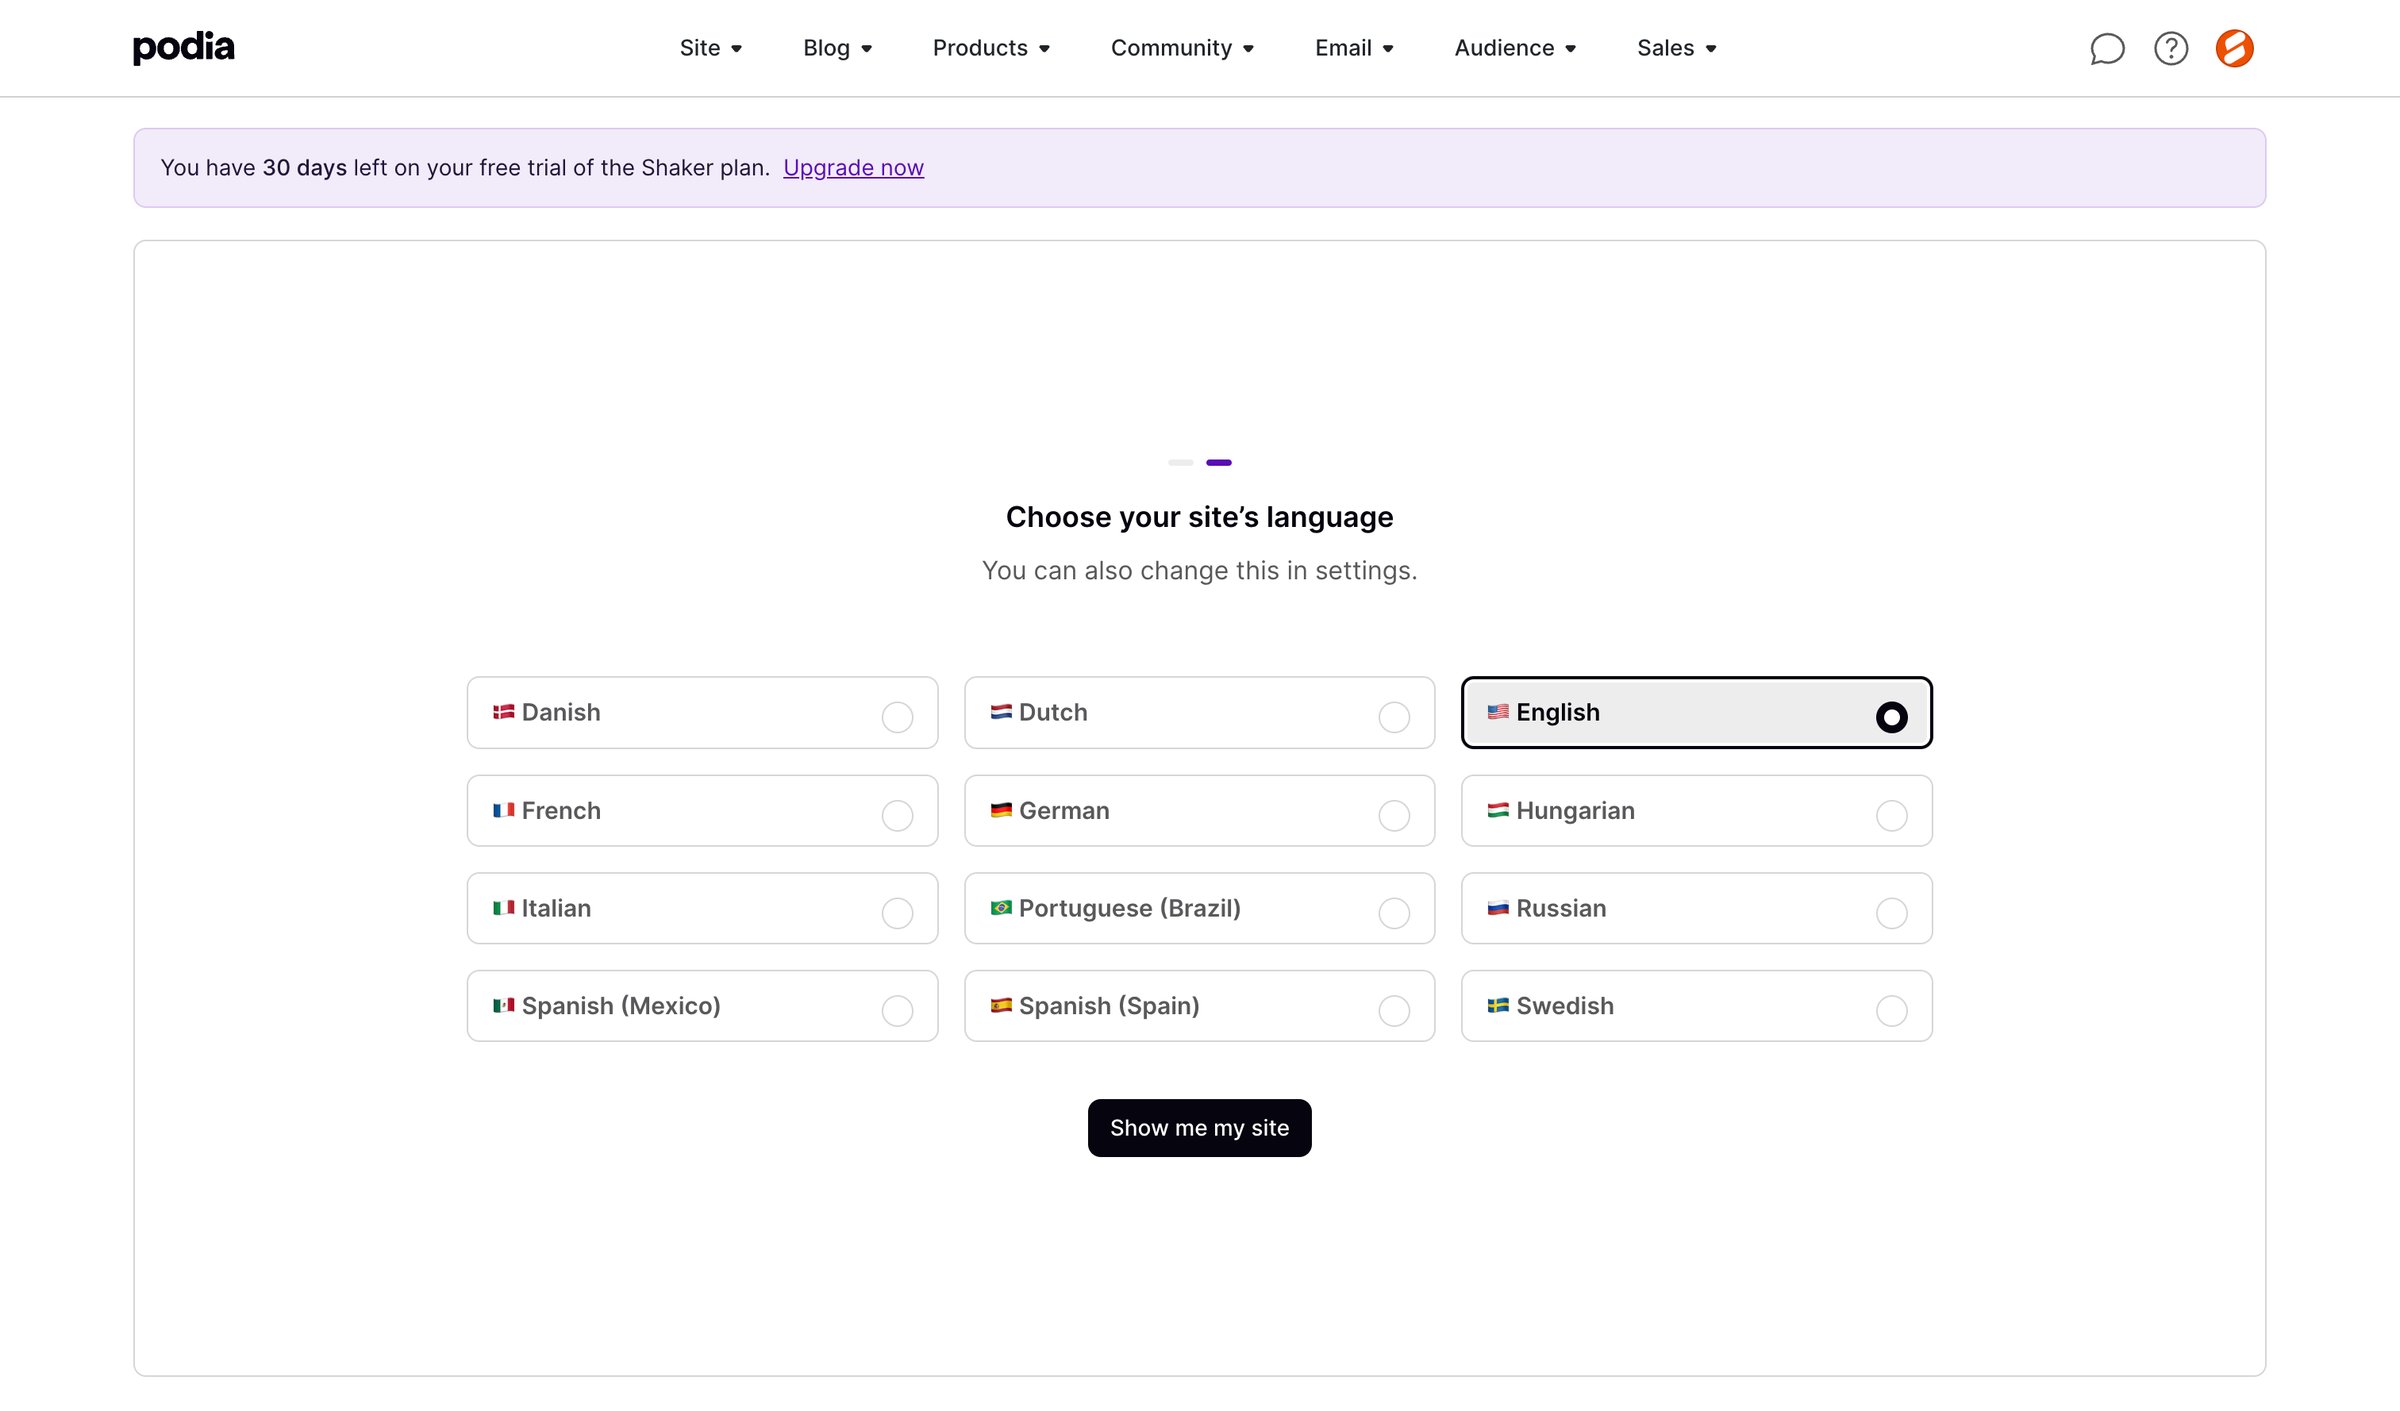
Task: Open the orange account avatar menu
Action: pyautogui.click(x=2235, y=48)
